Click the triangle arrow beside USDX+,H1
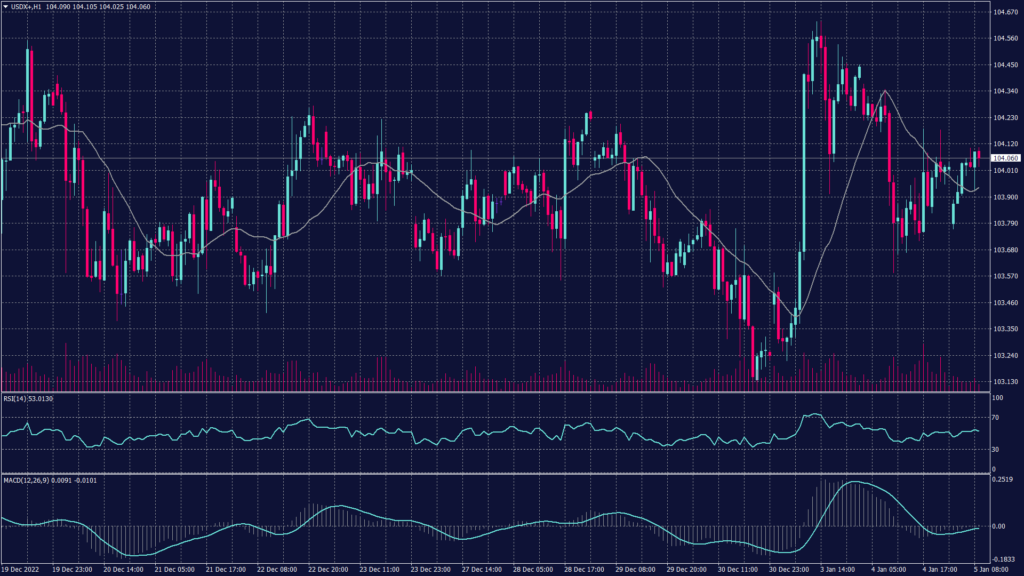The width and height of the screenshot is (1024, 576). tap(6, 7)
